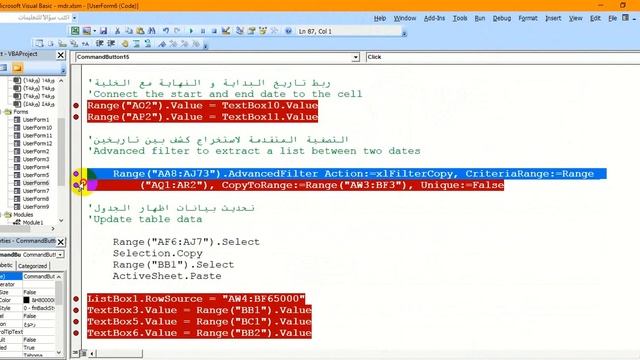Viewport: 640px width, 360px height.
Task: Click the Break pause icon
Action: click(202, 31)
